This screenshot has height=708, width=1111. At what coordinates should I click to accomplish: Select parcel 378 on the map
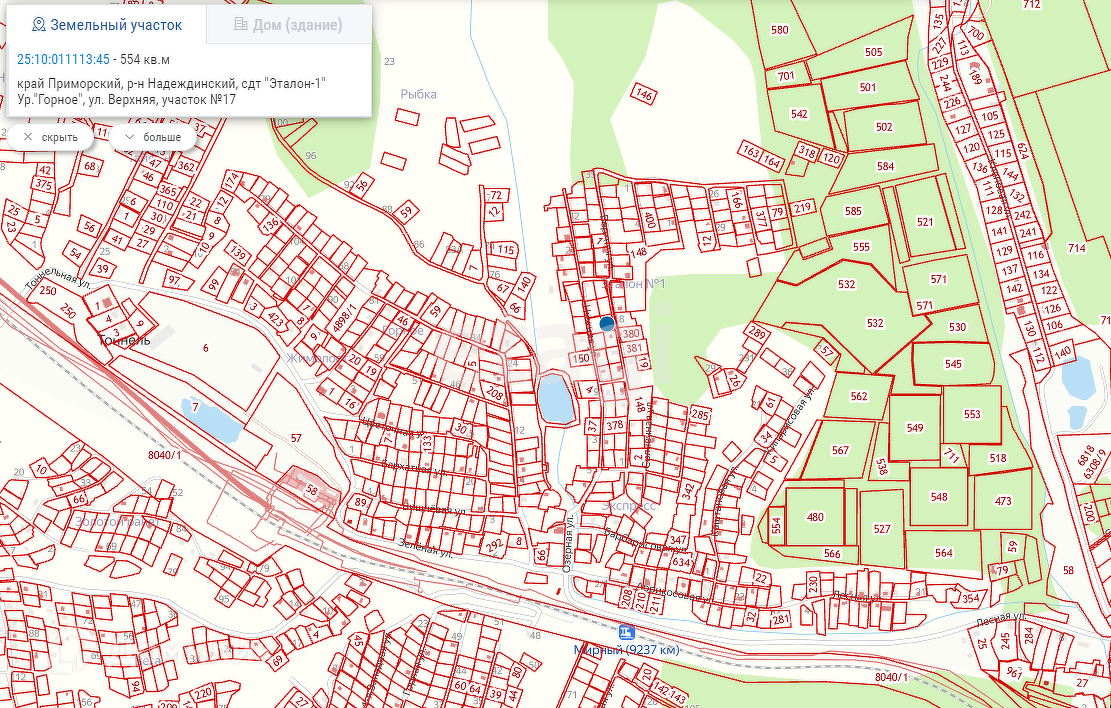coord(614,425)
